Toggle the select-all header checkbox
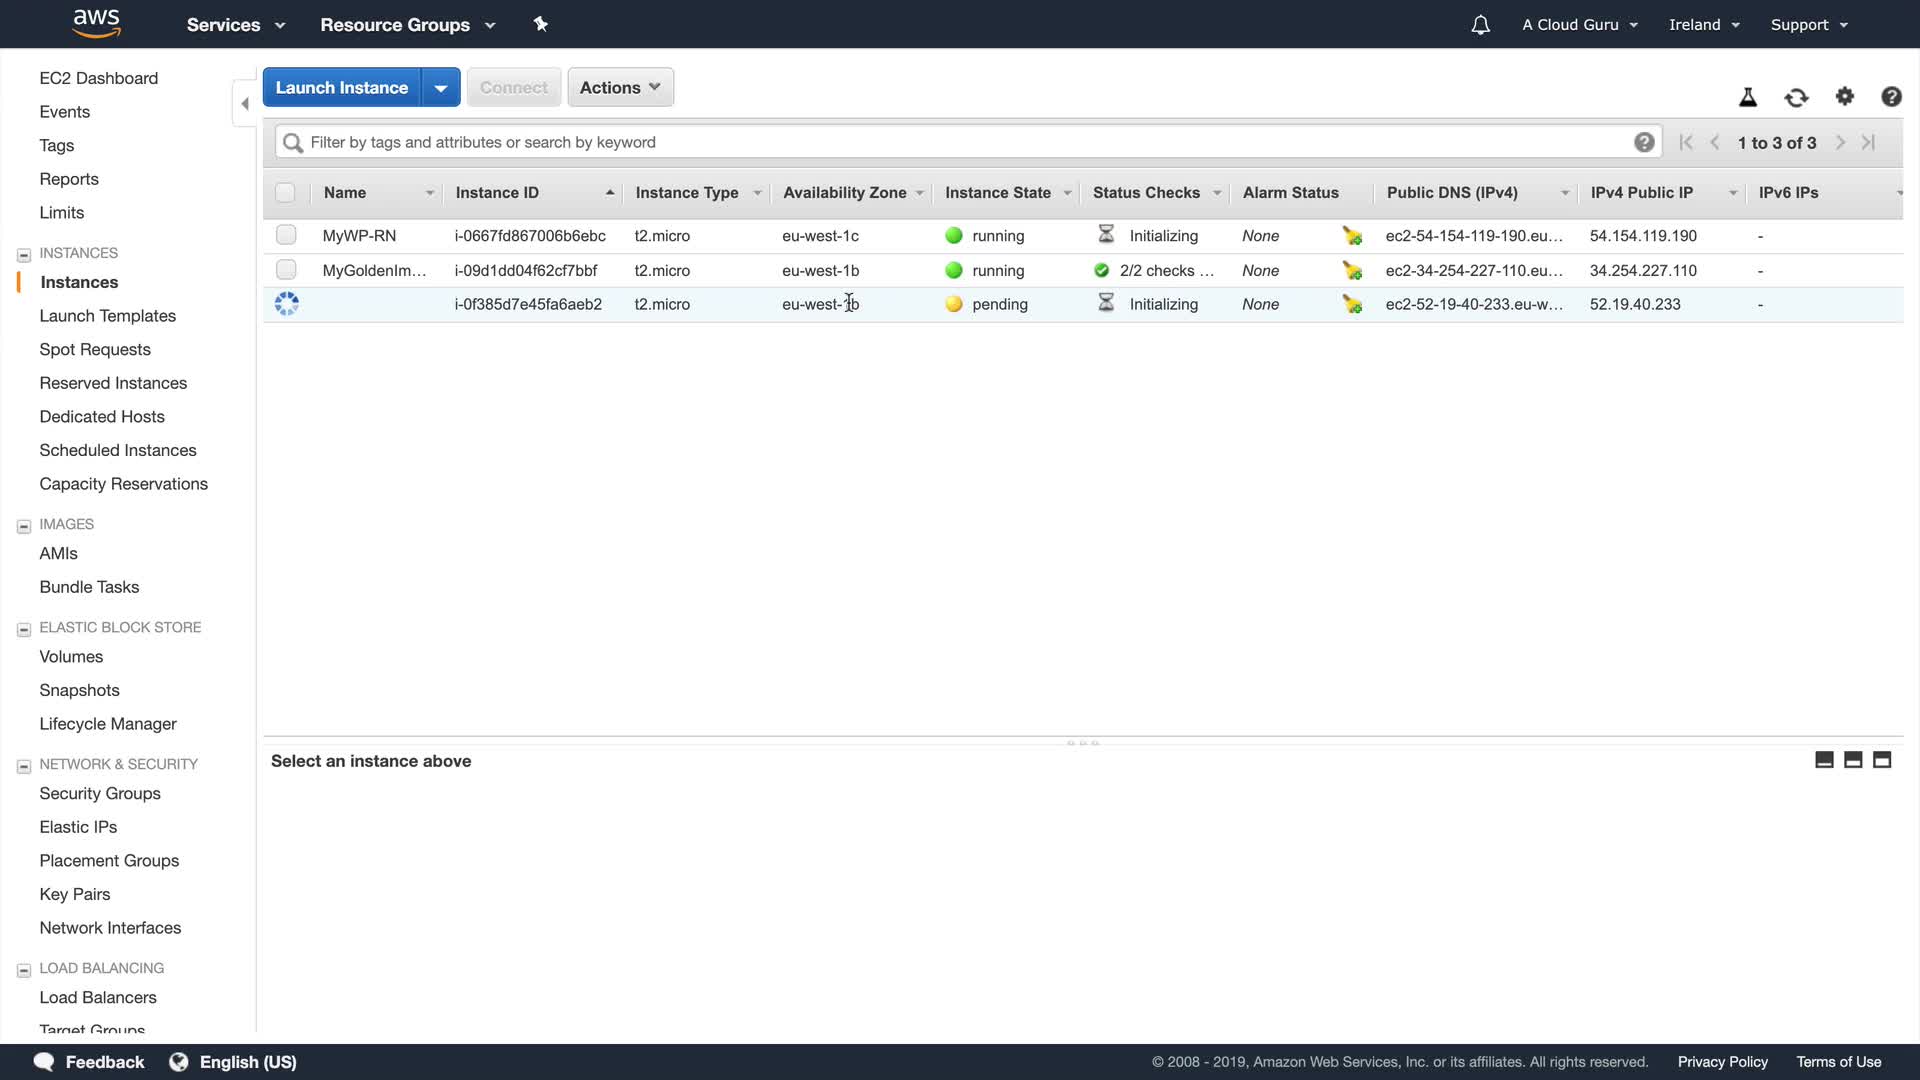Image resolution: width=1920 pixels, height=1080 pixels. point(285,192)
